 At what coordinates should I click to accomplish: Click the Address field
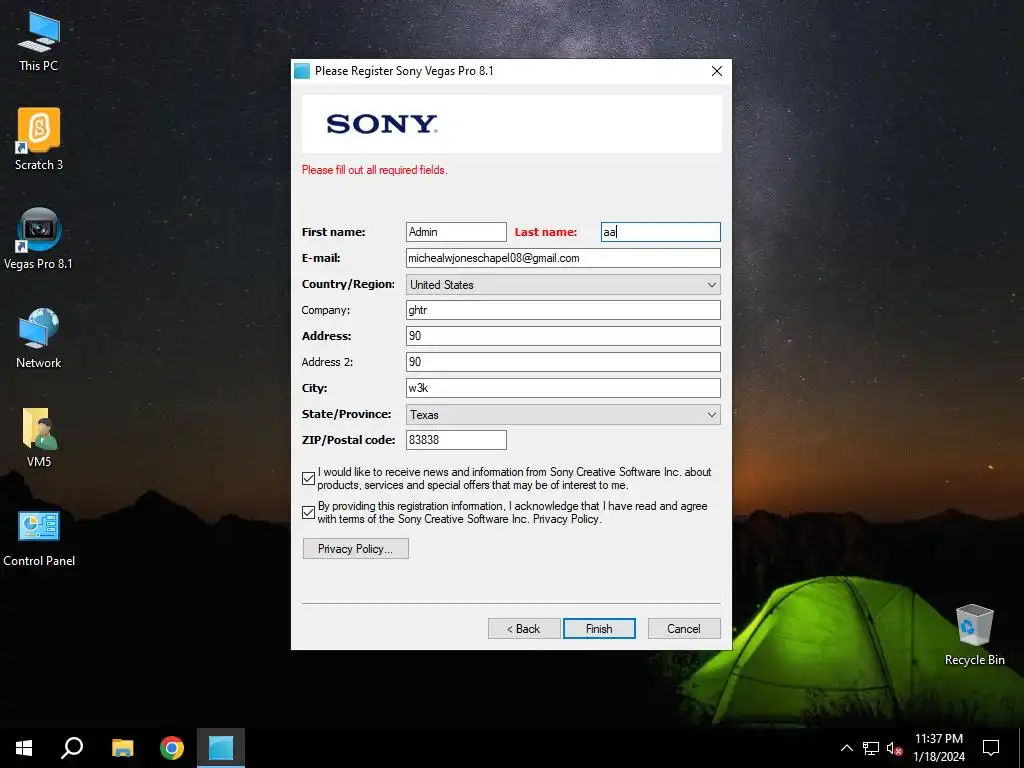click(x=563, y=336)
